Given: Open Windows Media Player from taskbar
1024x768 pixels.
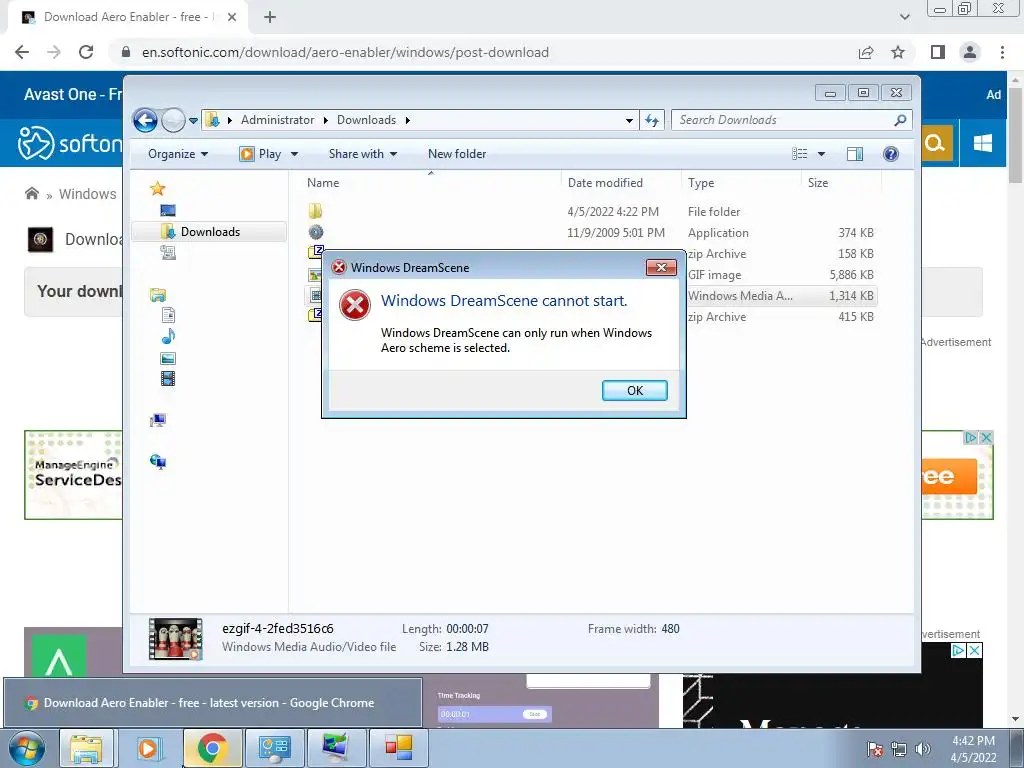Looking at the screenshot, I should pyautogui.click(x=148, y=748).
